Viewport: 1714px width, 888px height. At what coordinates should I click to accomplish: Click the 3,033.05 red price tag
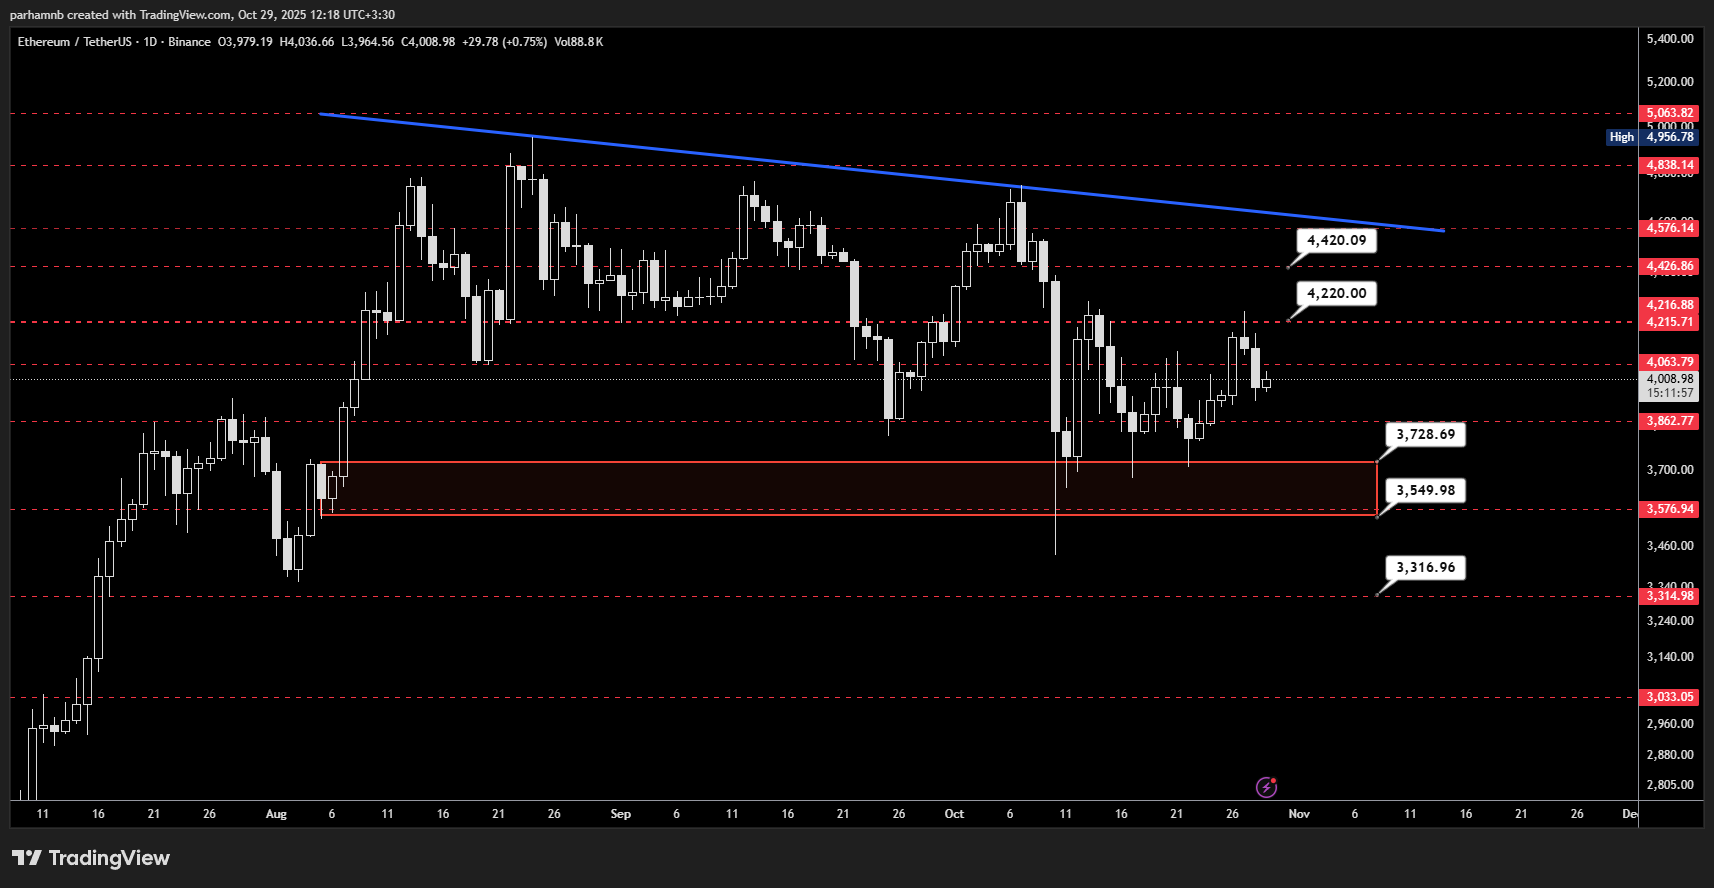click(1670, 697)
